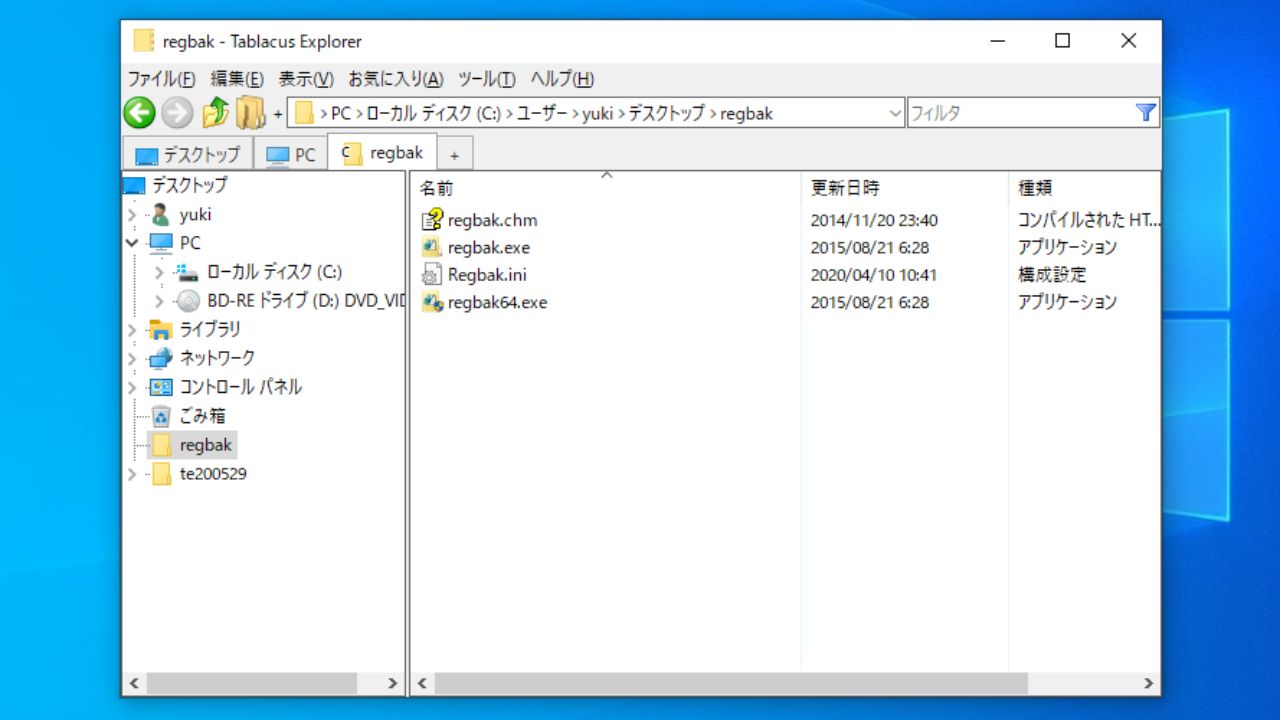
Task: Click the Regbak.ini settings file icon
Action: [432, 275]
